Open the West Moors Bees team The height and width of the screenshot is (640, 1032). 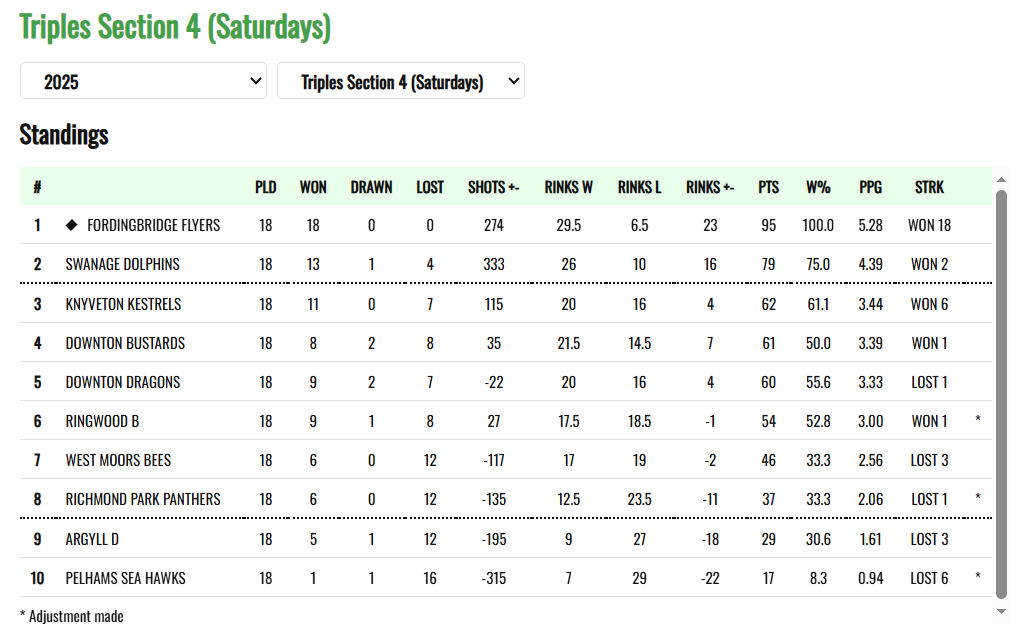click(x=118, y=460)
